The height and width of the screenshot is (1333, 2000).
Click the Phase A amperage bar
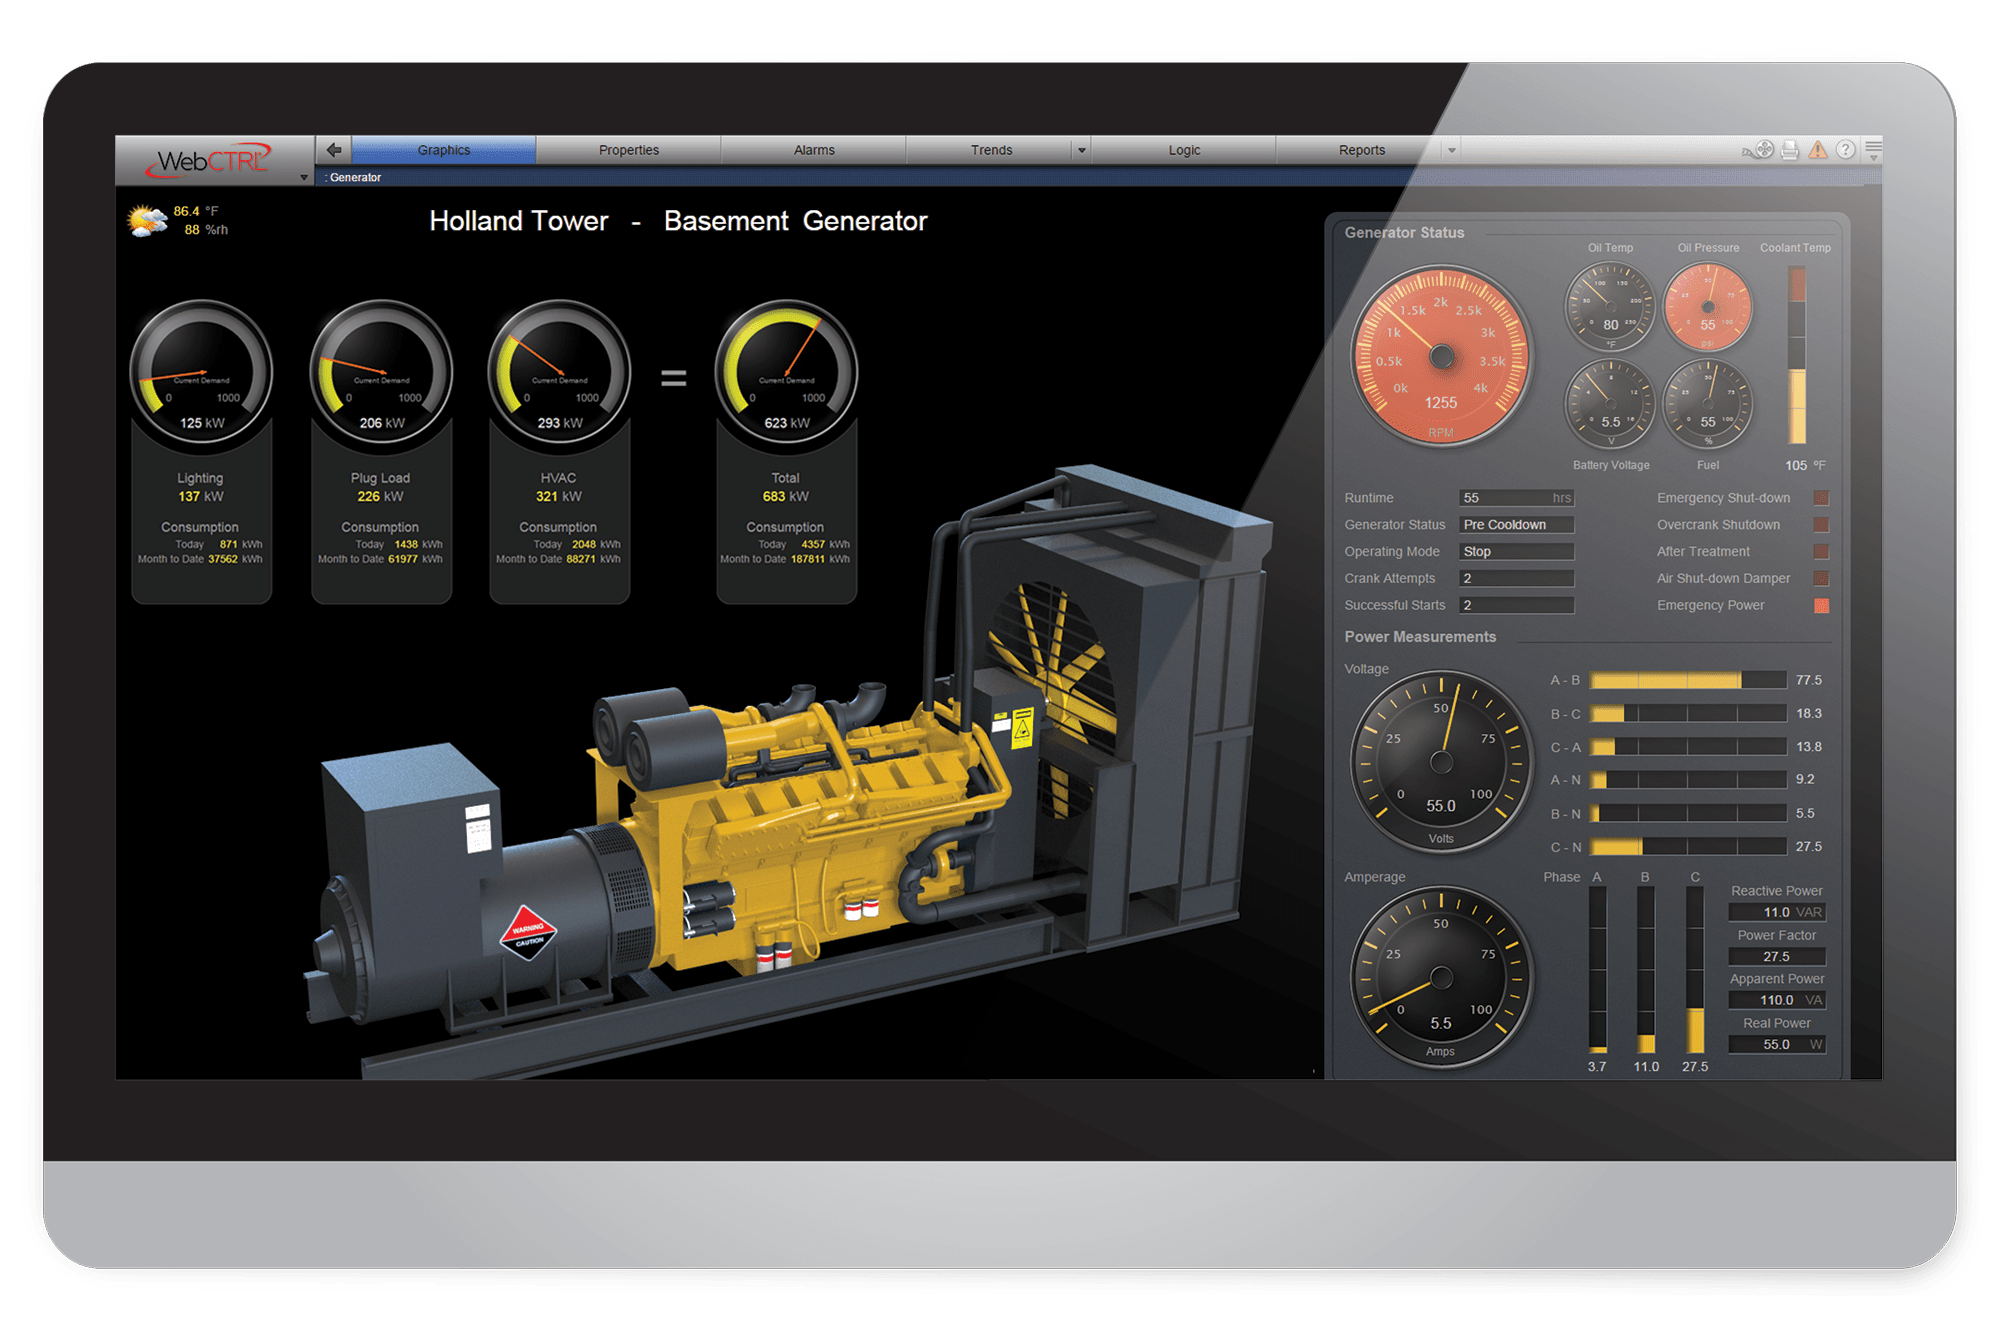tap(1597, 970)
